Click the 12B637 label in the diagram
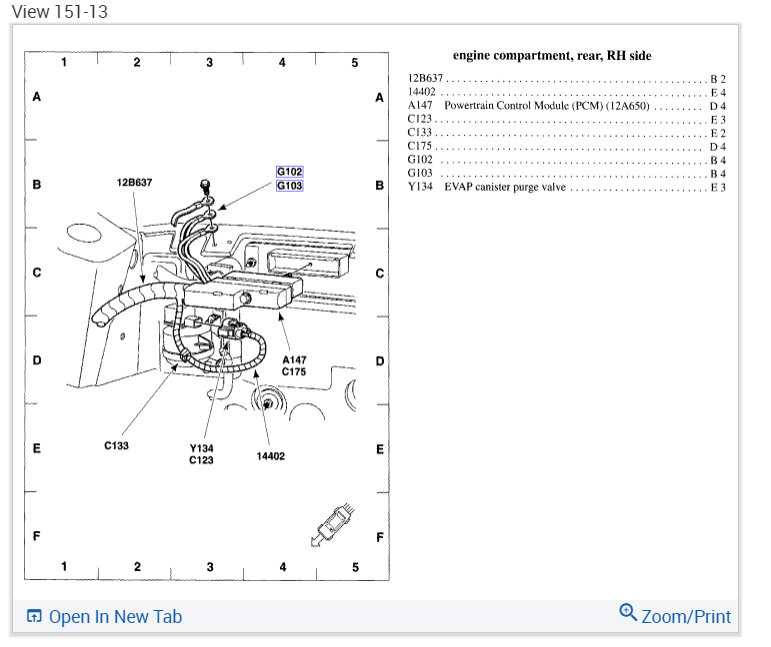Screen dimensions: 771x647 [134, 182]
